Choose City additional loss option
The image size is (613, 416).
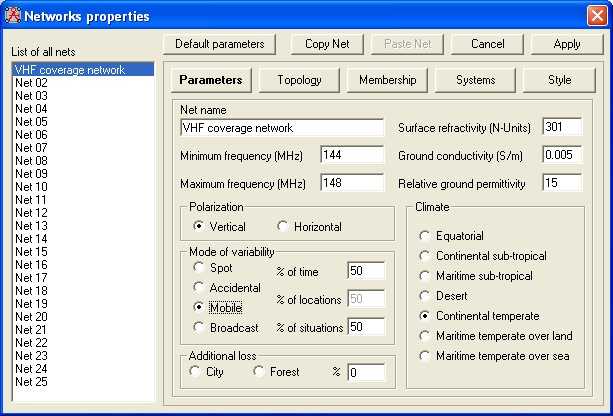pyautogui.click(x=195, y=372)
